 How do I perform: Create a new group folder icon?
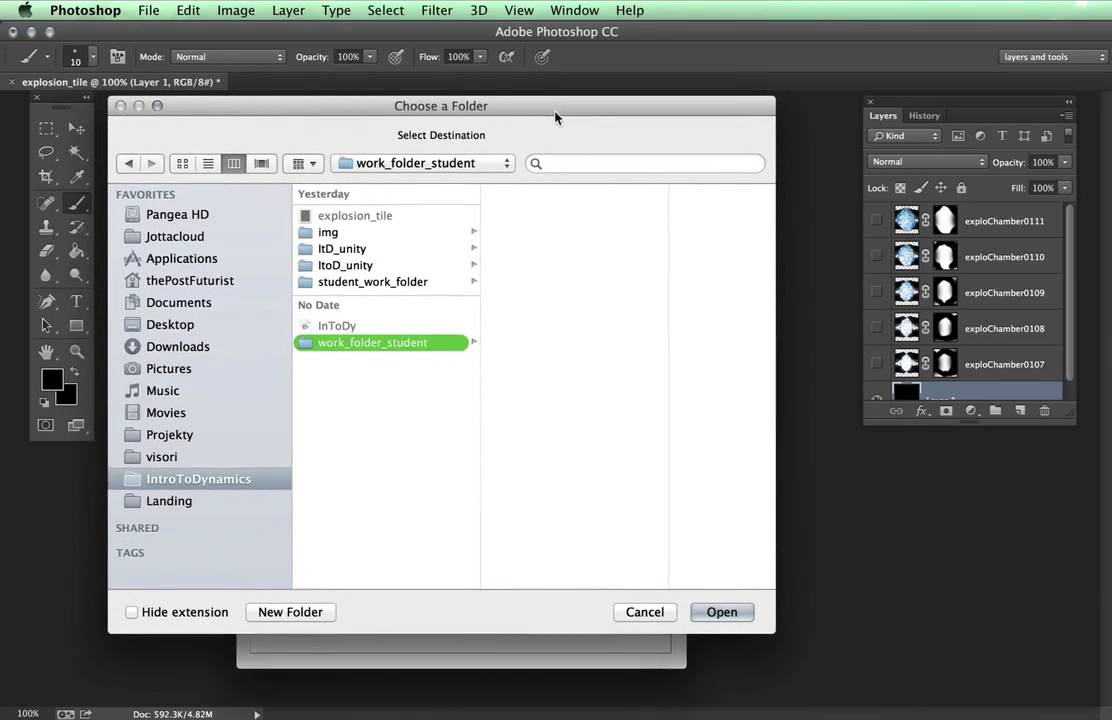(996, 411)
